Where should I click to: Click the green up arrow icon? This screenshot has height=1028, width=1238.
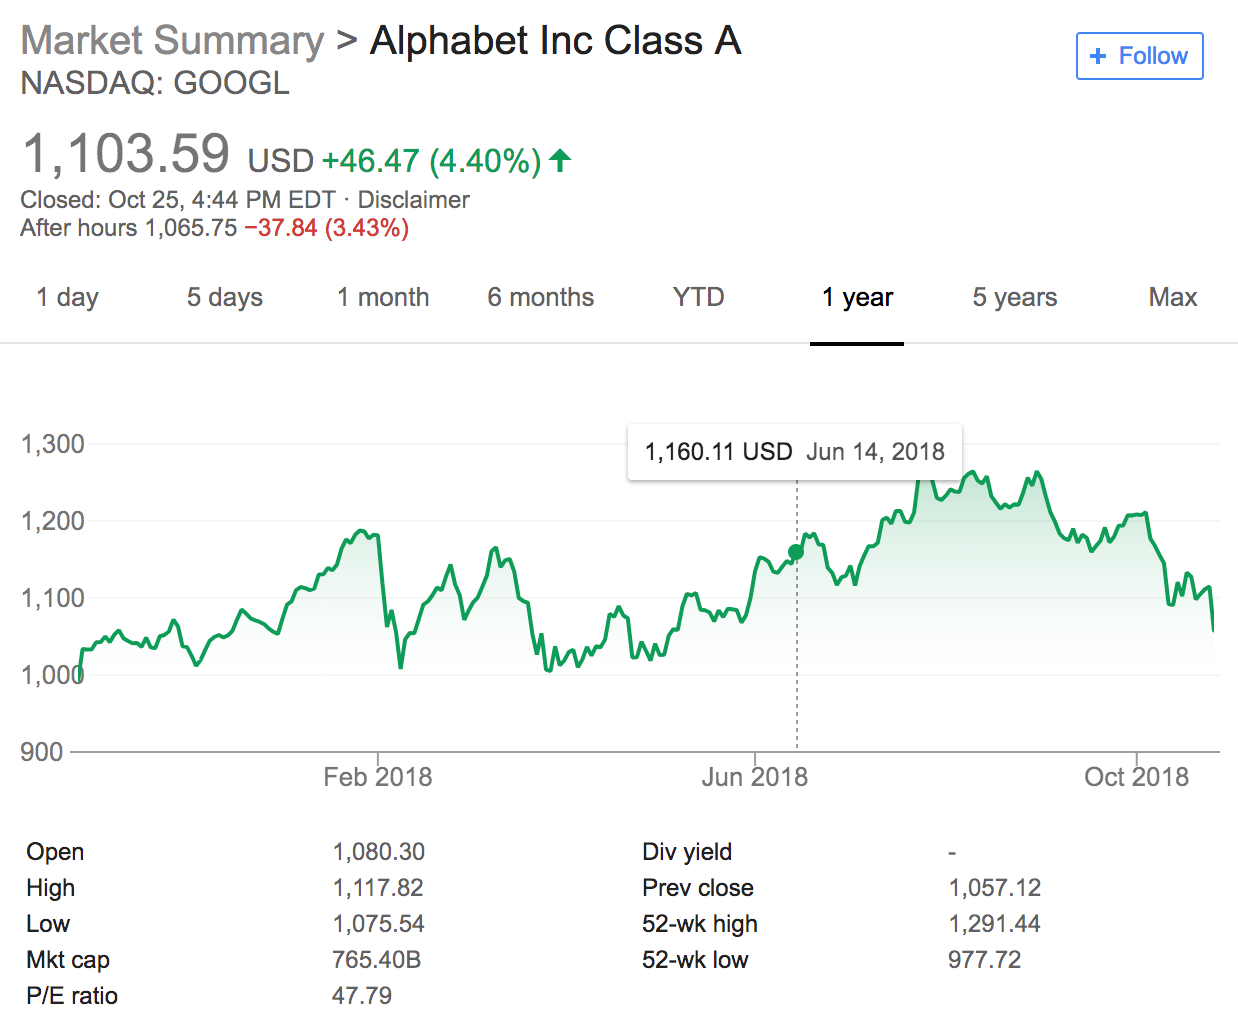[x=560, y=160]
